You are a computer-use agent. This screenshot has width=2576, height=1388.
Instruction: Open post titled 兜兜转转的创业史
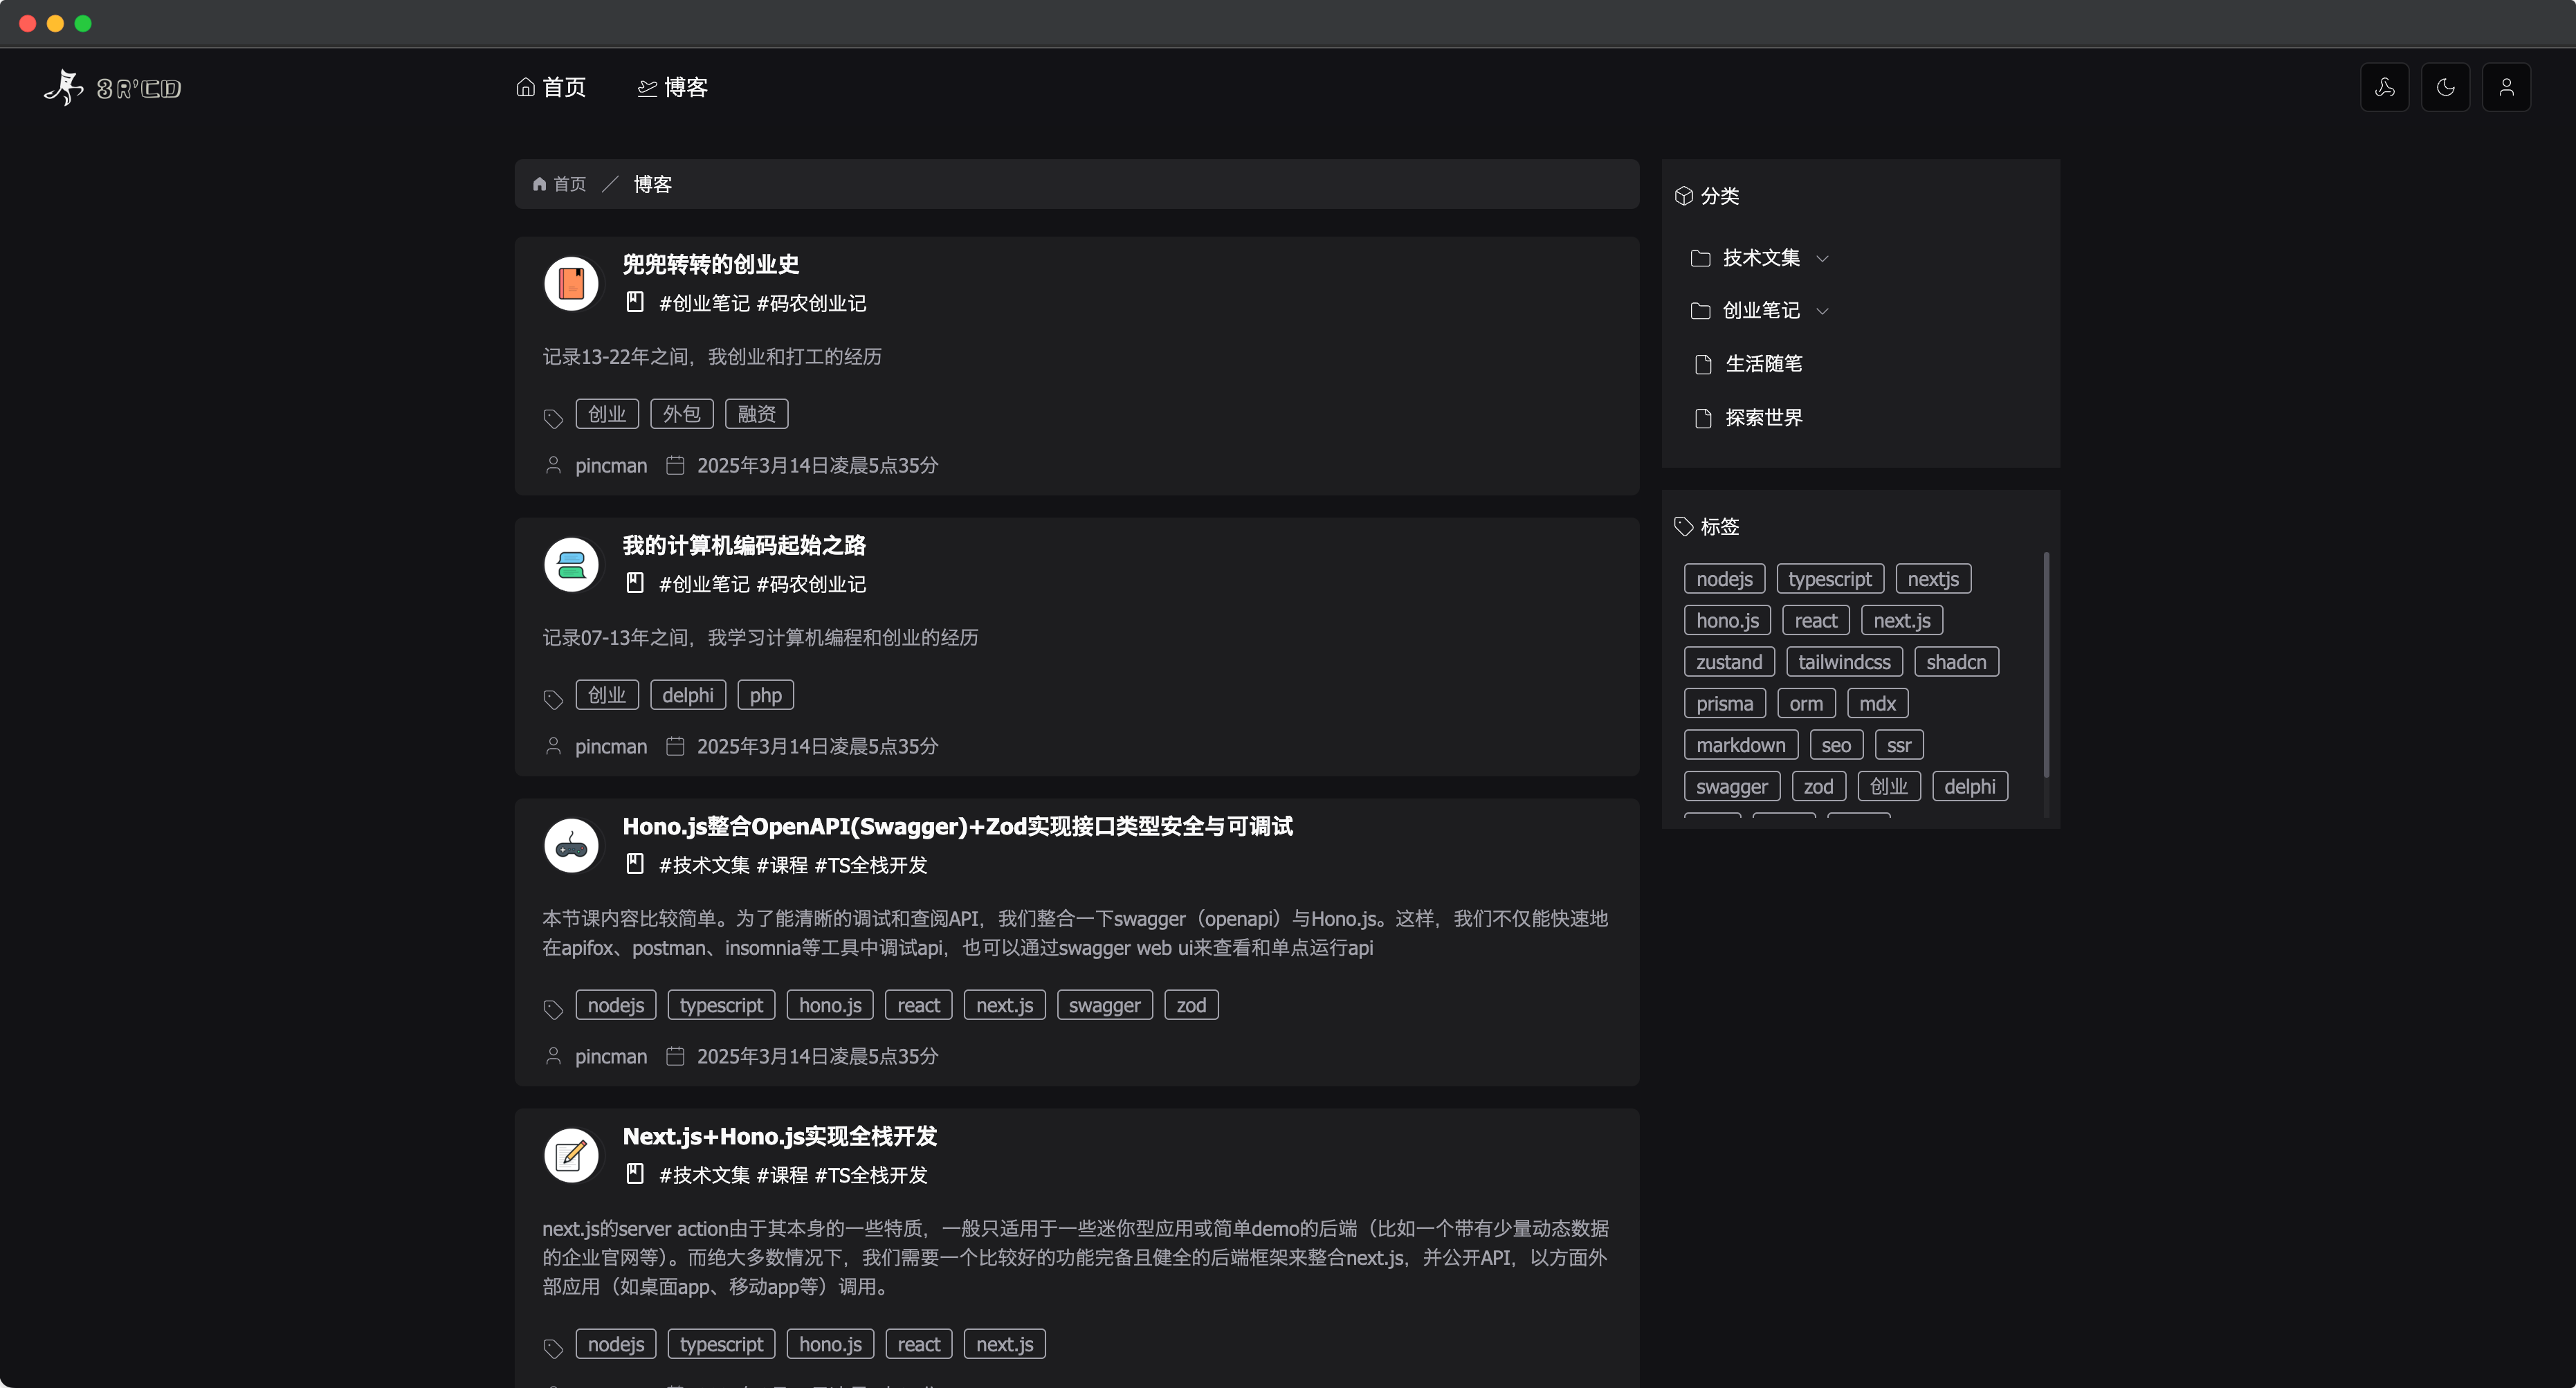(710, 264)
